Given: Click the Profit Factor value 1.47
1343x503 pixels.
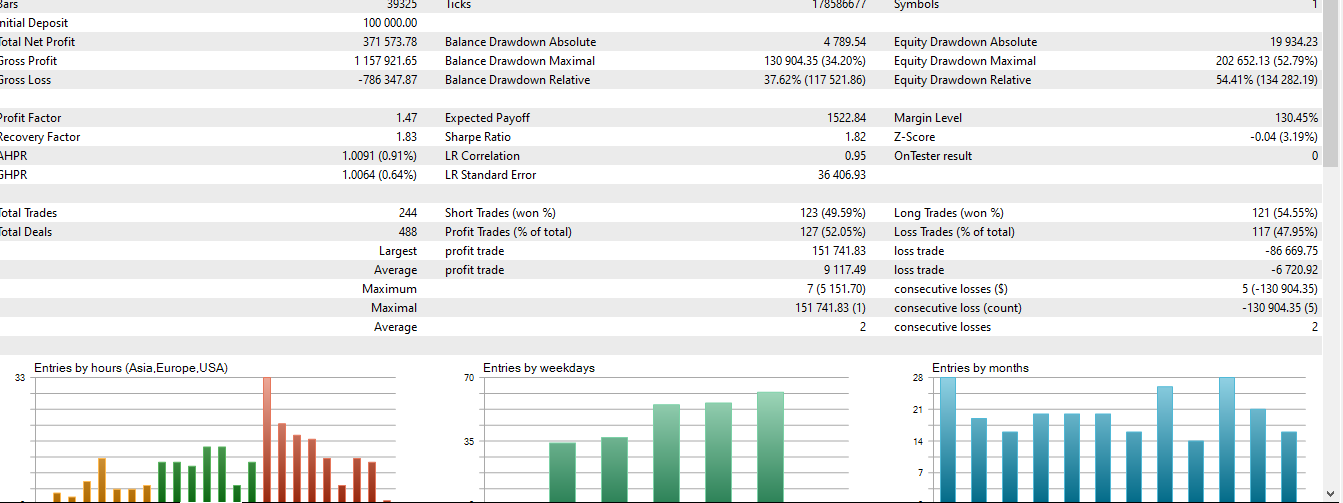Looking at the screenshot, I should 407,118.
